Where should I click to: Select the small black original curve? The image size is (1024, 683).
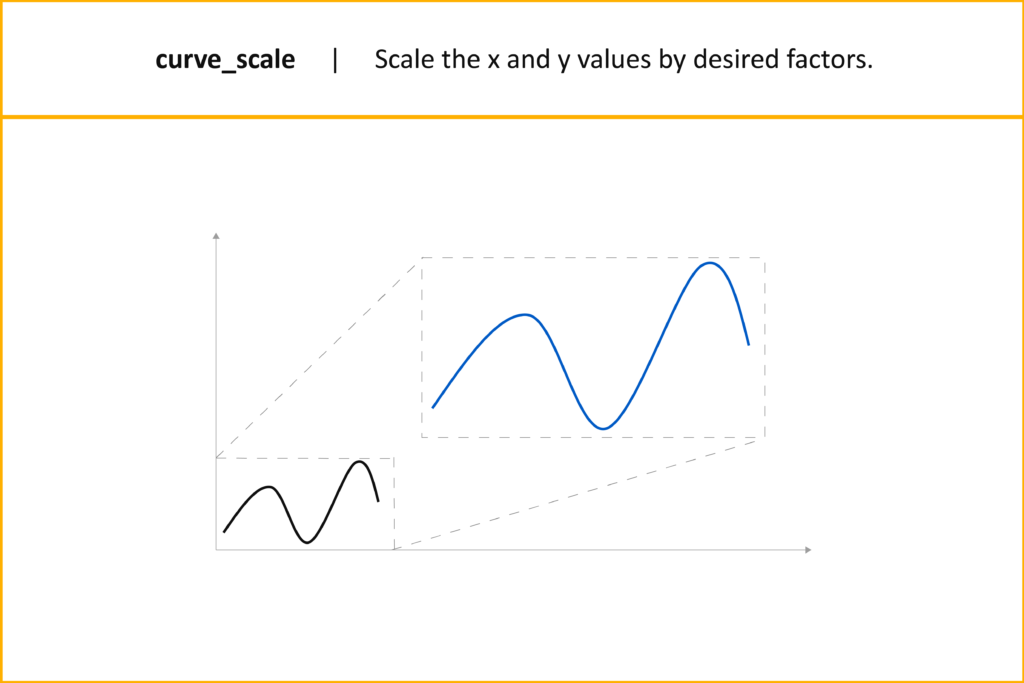pos(301,502)
